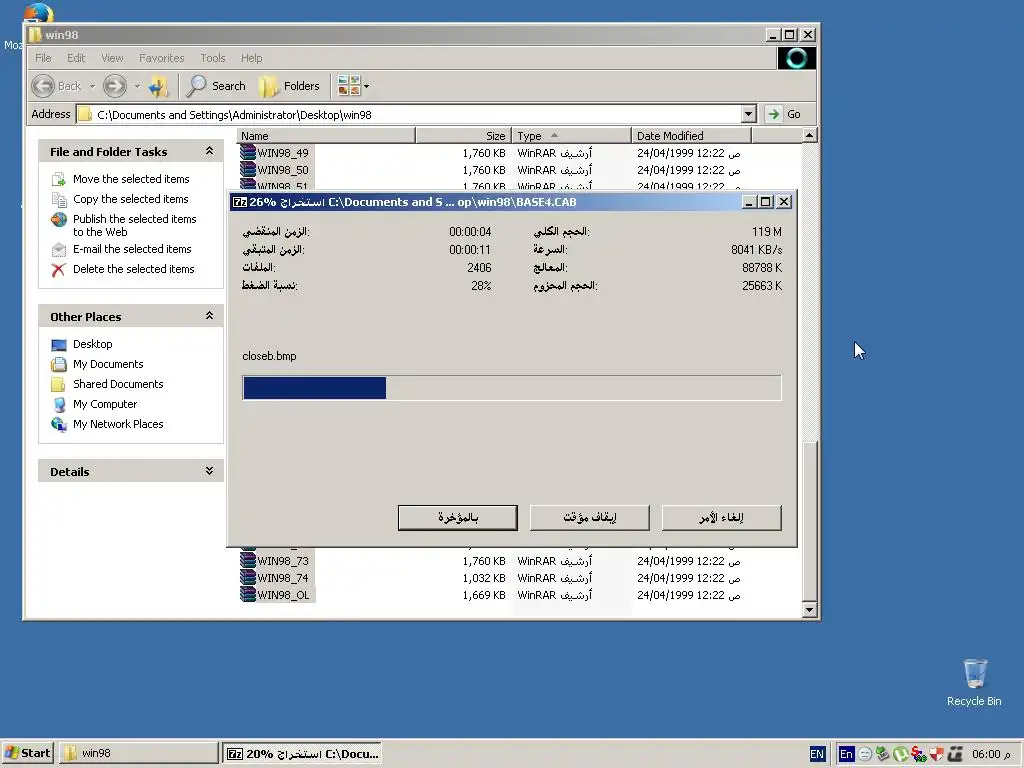Select the WIN98_49 archive file
Viewport: 1024px width, 768px height.
pos(282,153)
